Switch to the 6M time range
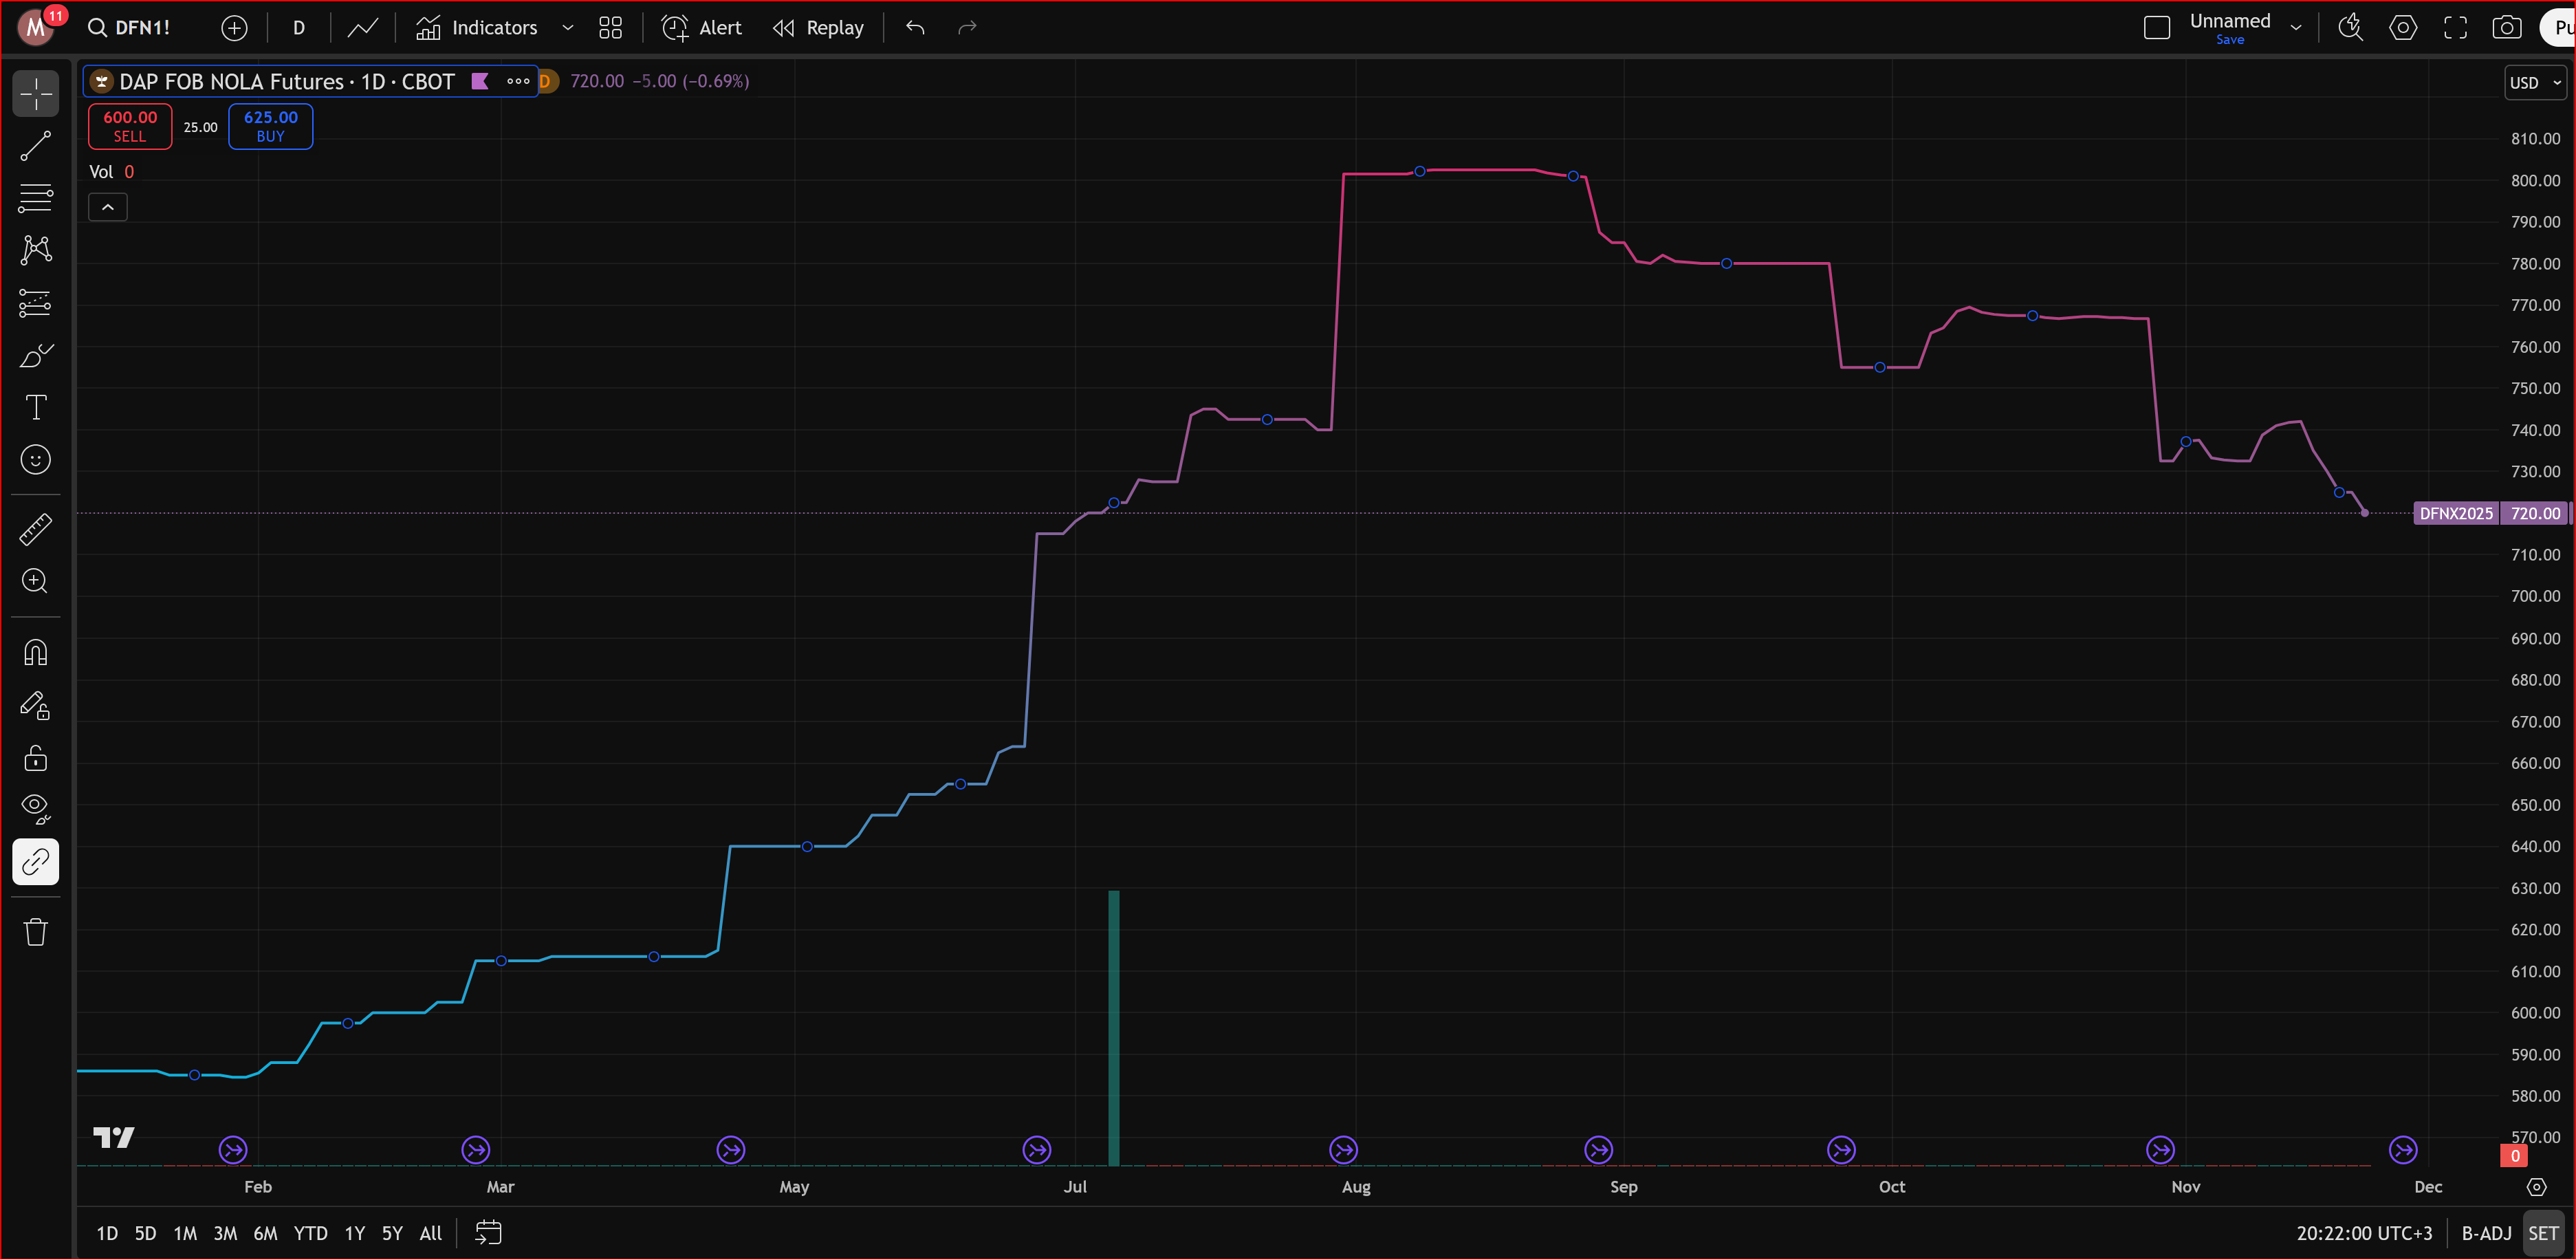 coord(265,1233)
